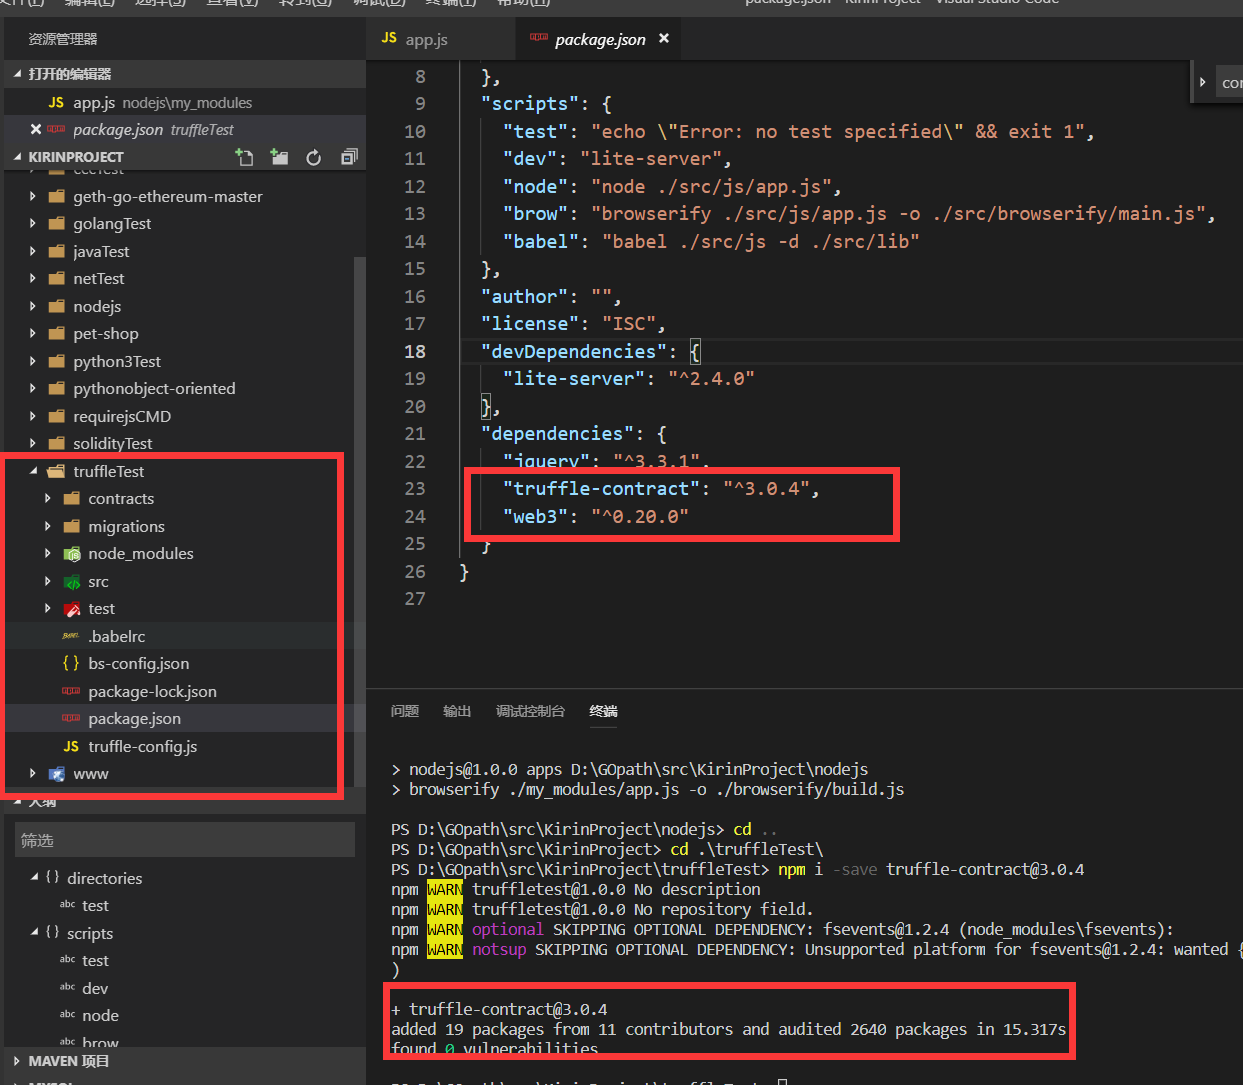The height and width of the screenshot is (1085, 1243).
Task: Select test under directories in outline
Action: pyautogui.click(x=95, y=905)
